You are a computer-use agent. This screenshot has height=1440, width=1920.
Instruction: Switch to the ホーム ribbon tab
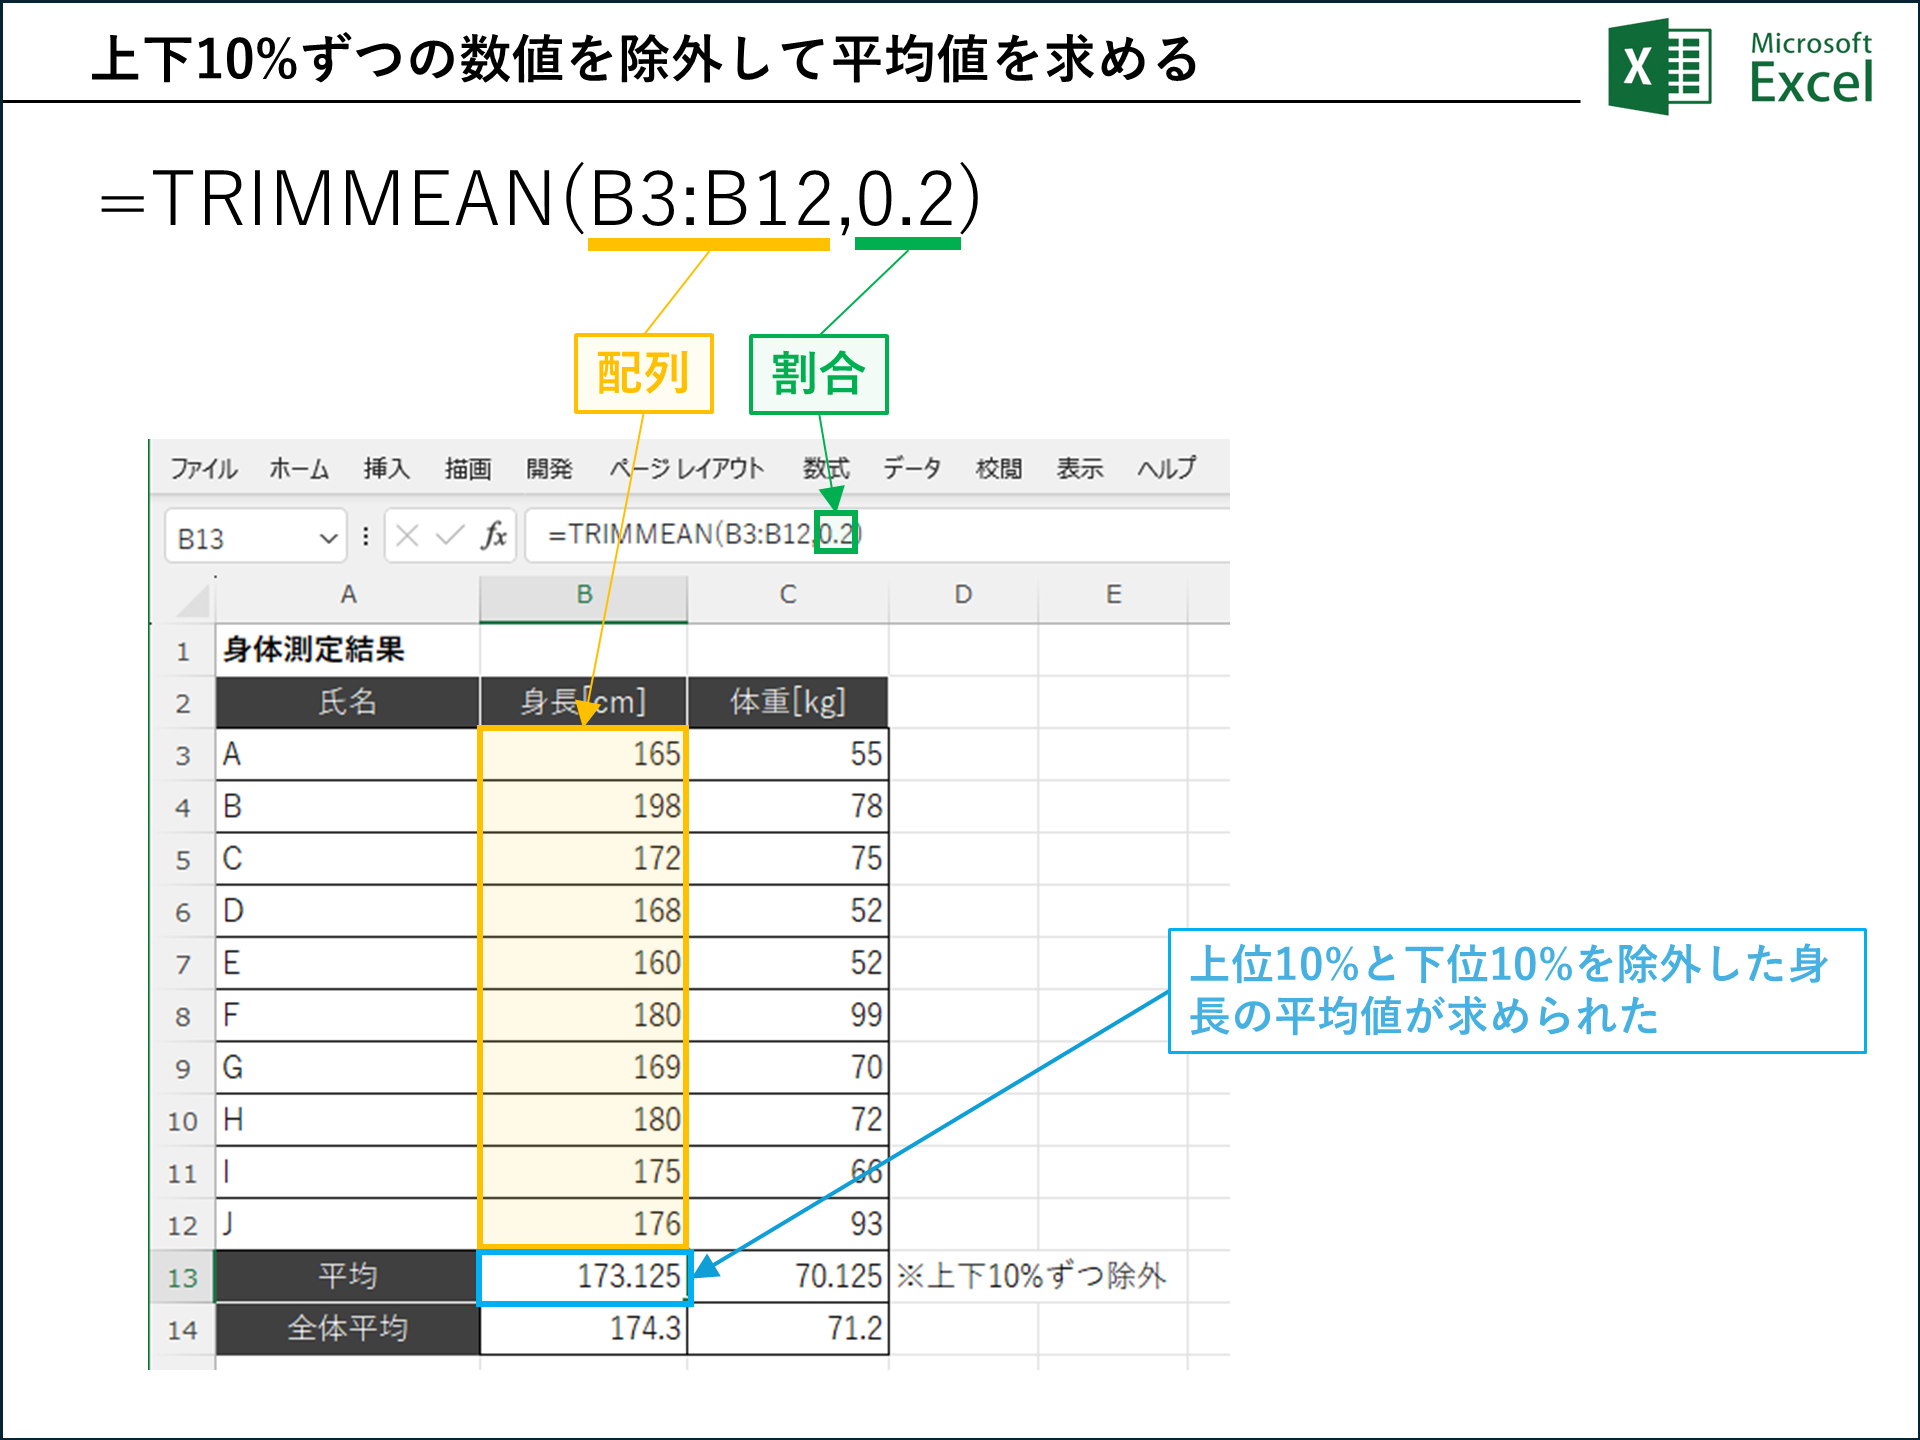pyautogui.click(x=299, y=468)
